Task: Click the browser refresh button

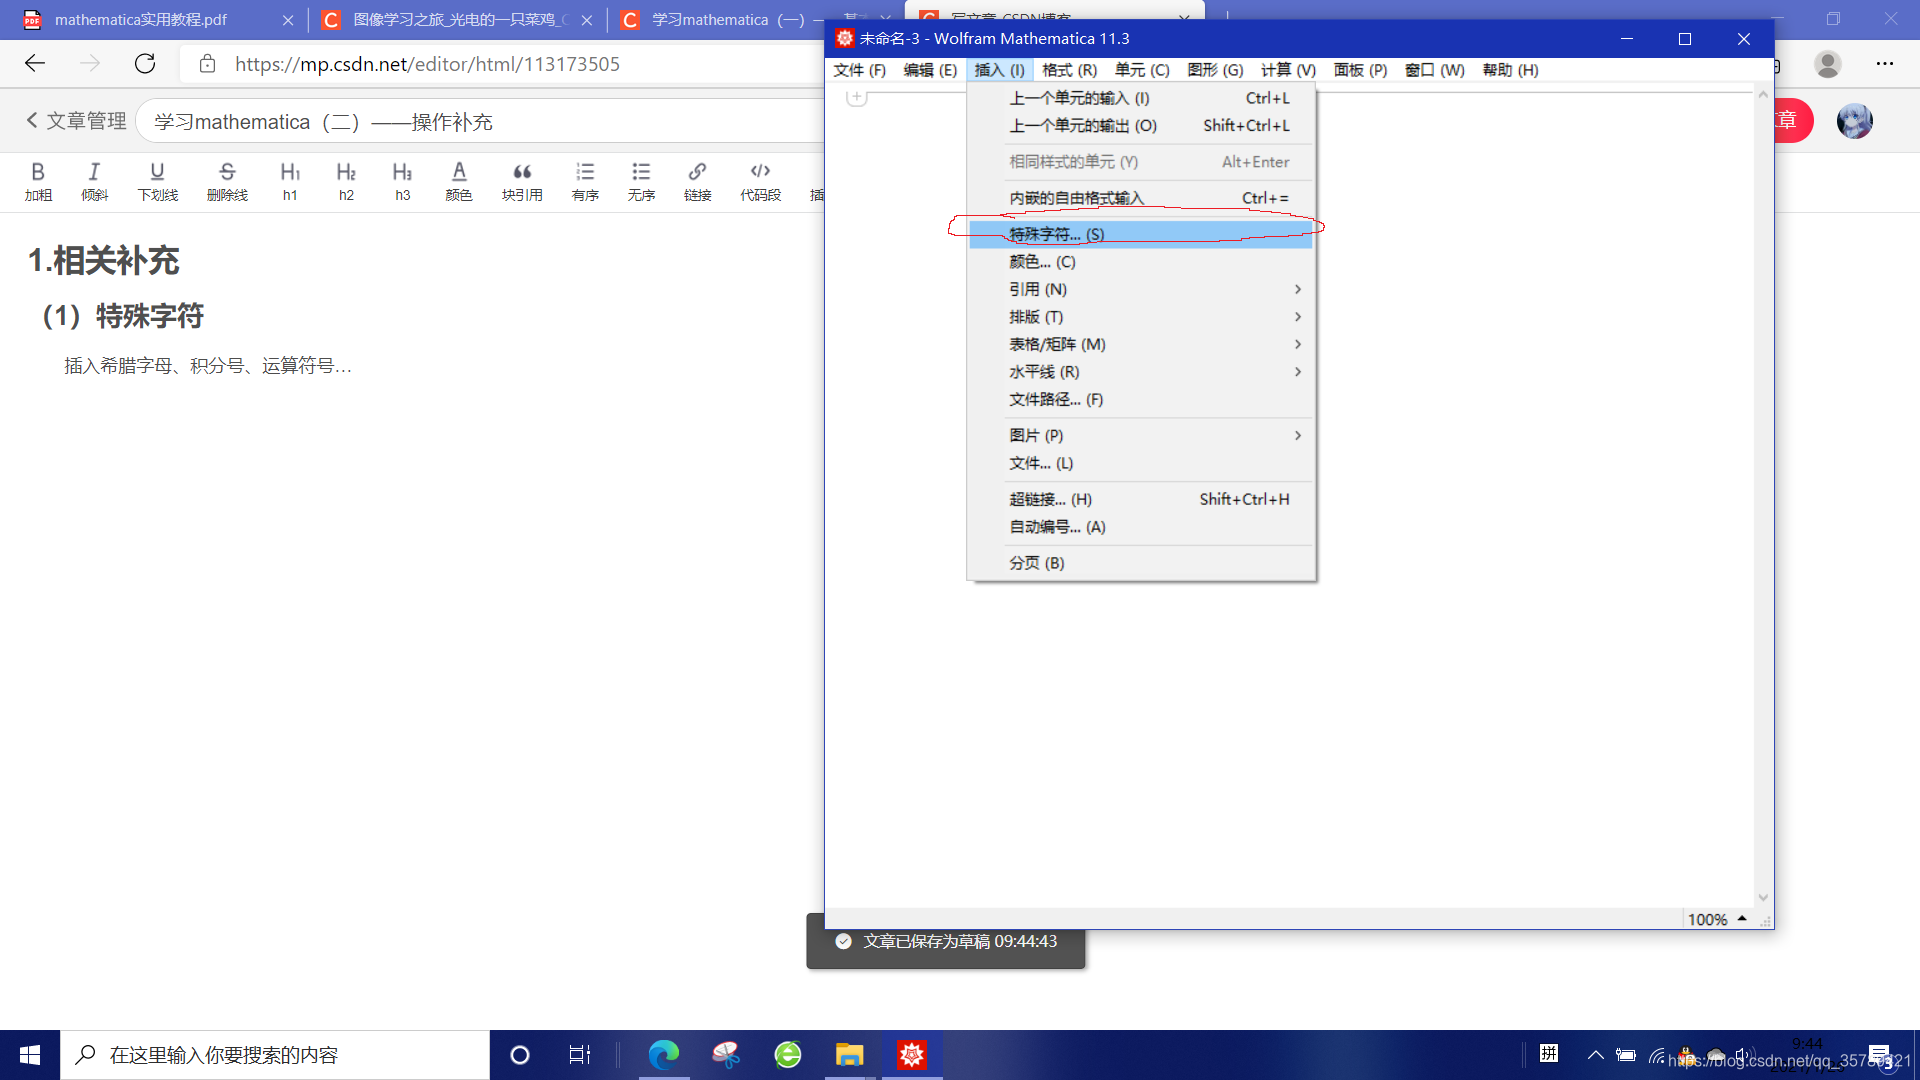Action: click(x=145, y=64)
